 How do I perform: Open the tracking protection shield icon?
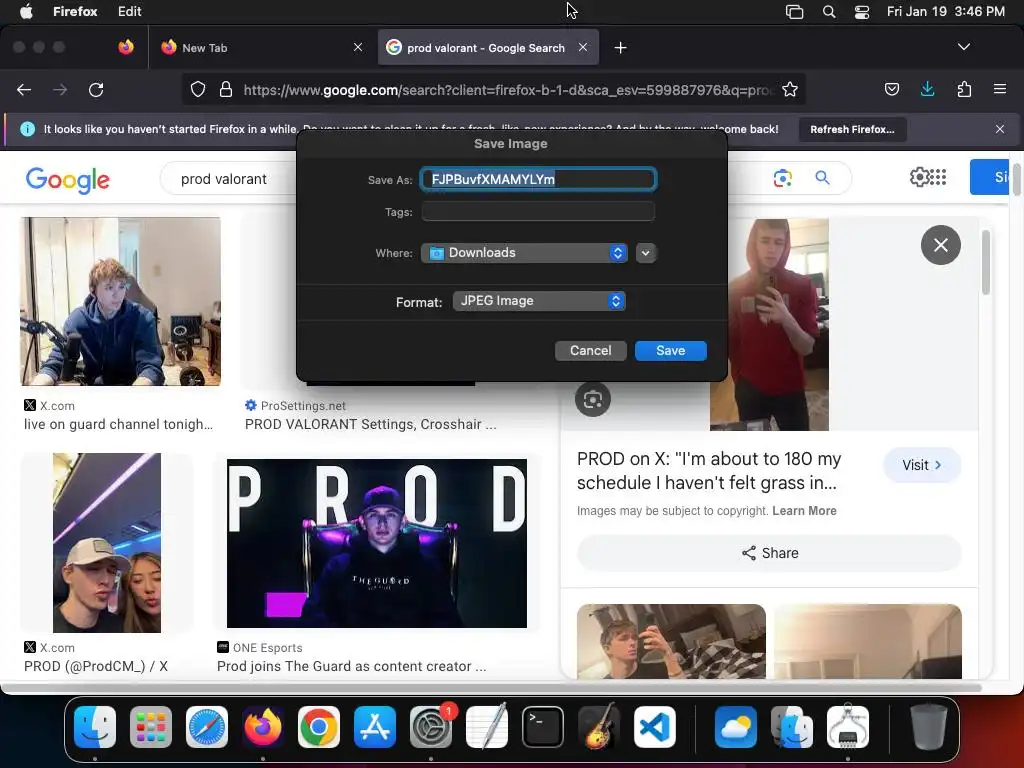click(198, 89)
